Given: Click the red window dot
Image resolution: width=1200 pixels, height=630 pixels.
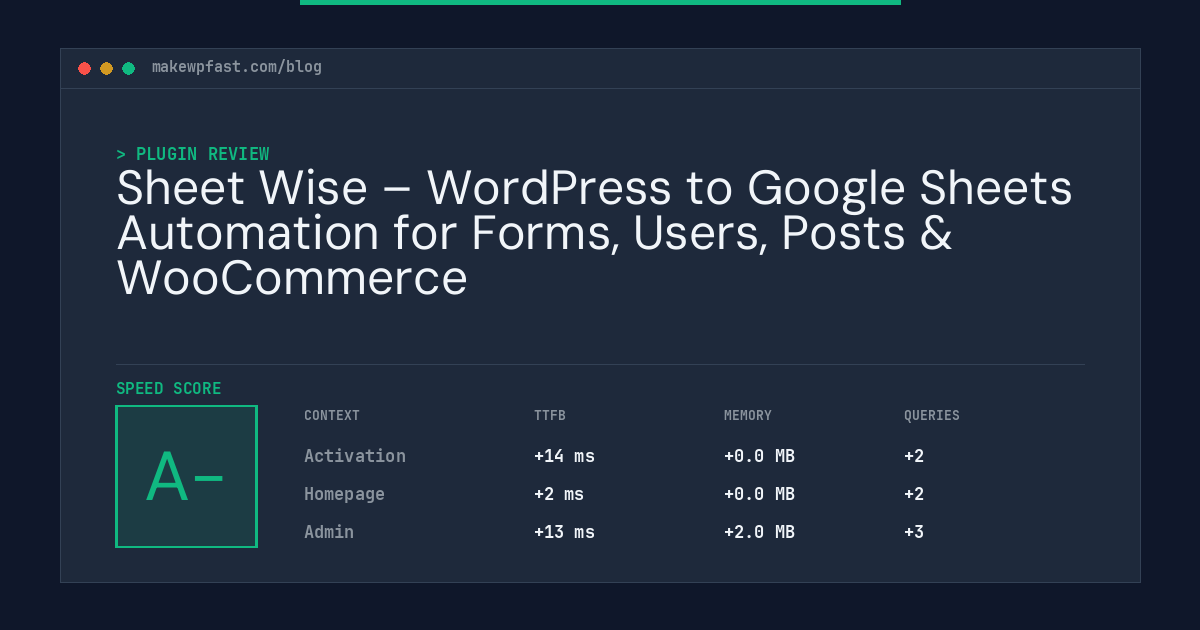Looking at the screenshot, I should pyautogui.click(x=84, y=68).
